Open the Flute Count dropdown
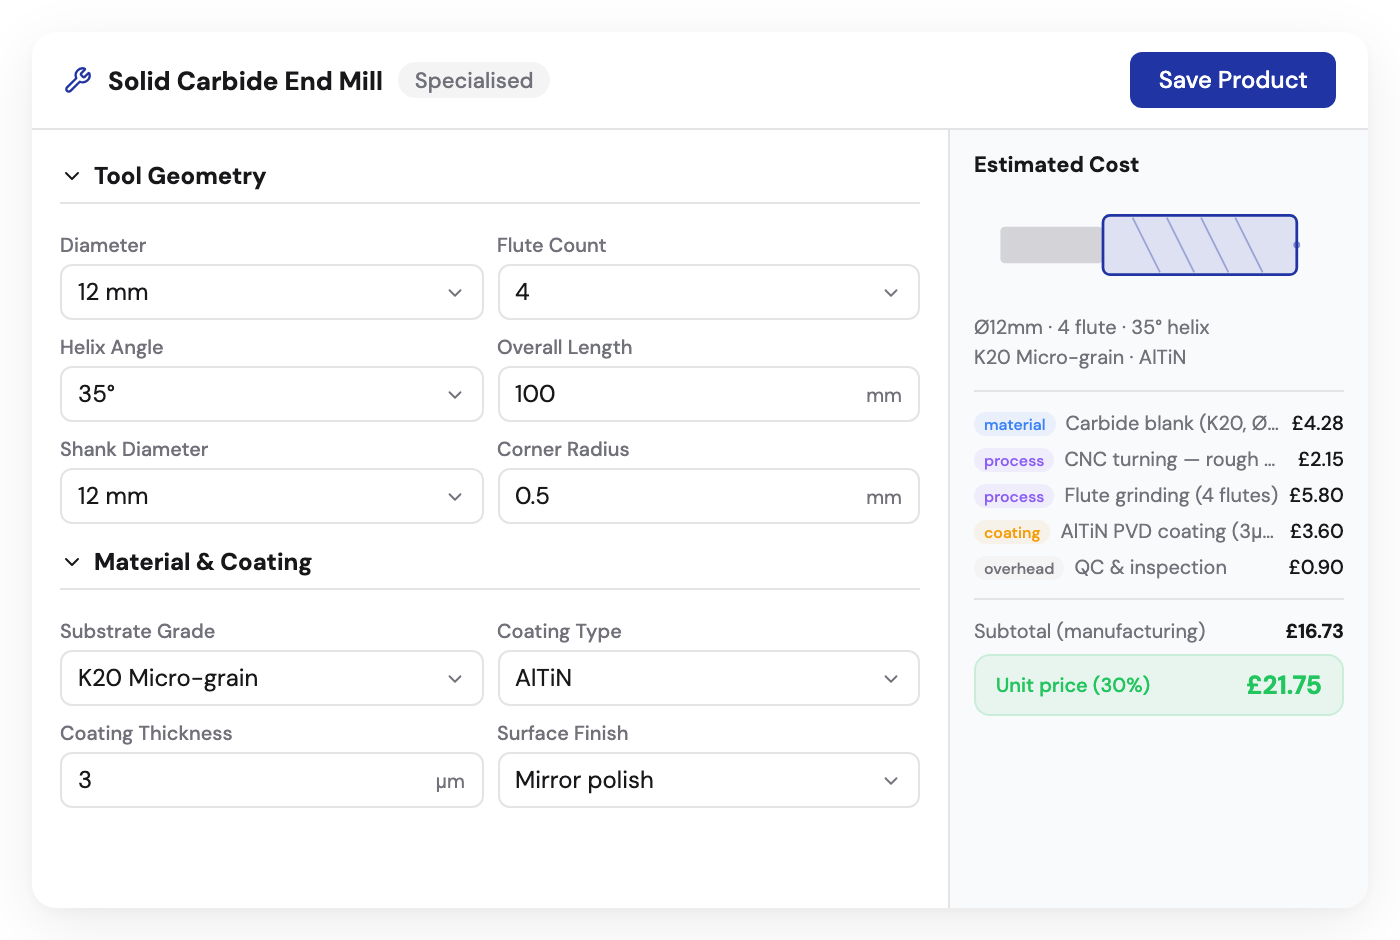Image resolution: width=1400 pixels, height=940 pixels. coord(708,292)
